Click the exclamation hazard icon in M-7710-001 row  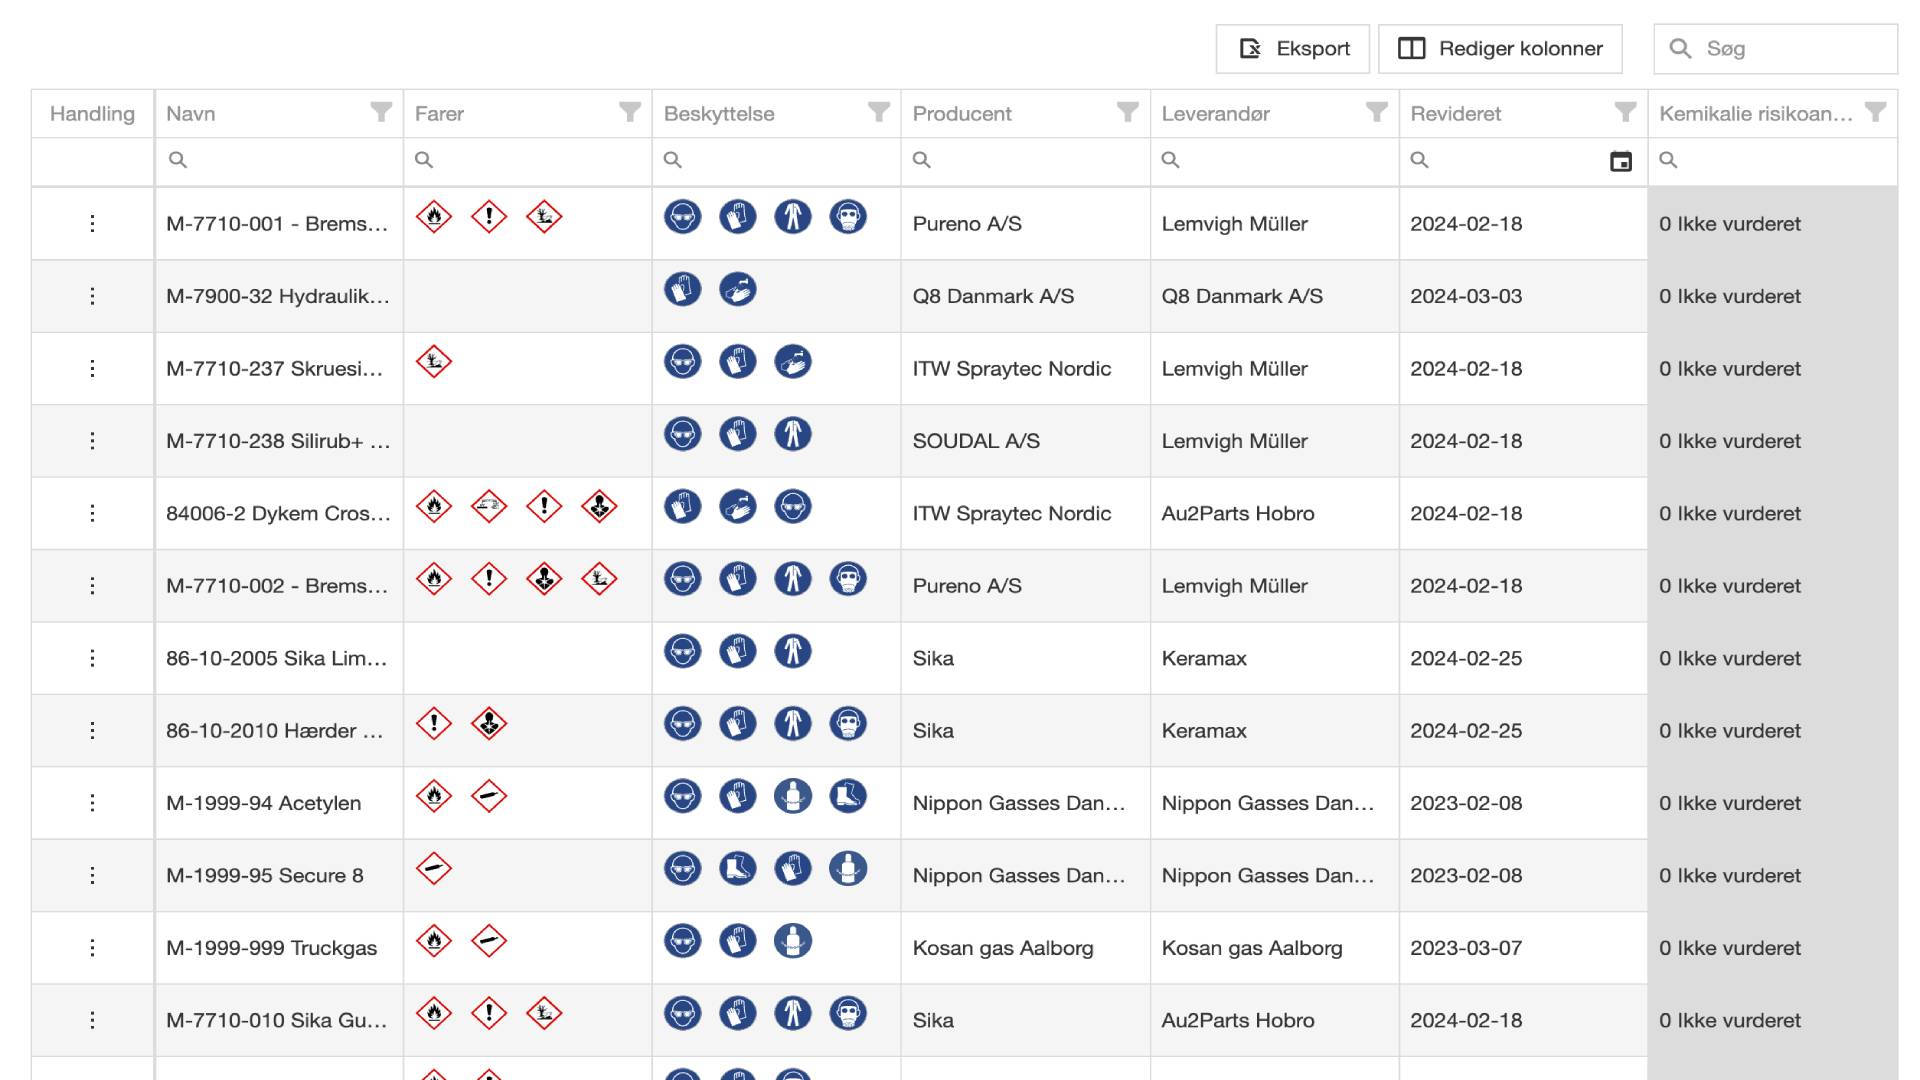(489, 216)
